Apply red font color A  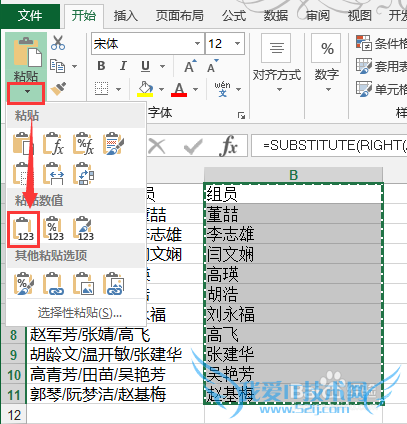(179, 89)
